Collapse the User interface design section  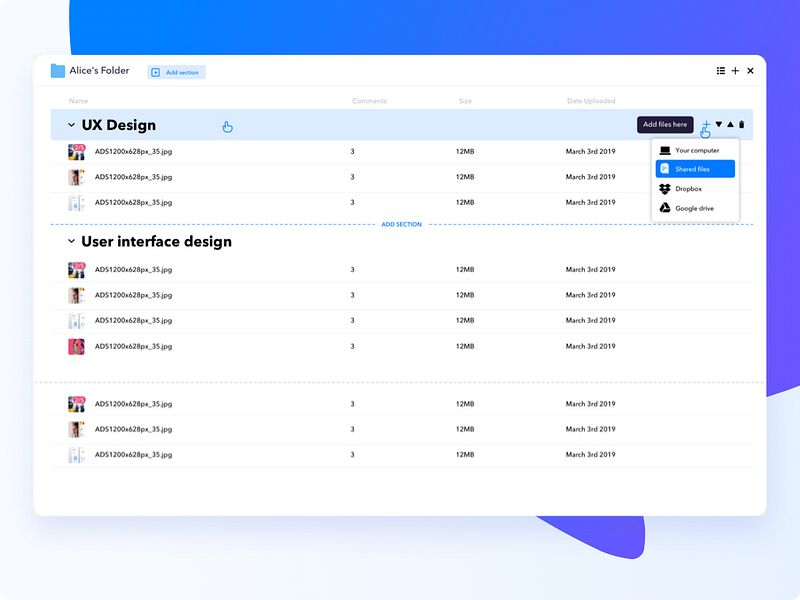click(71, 241)
